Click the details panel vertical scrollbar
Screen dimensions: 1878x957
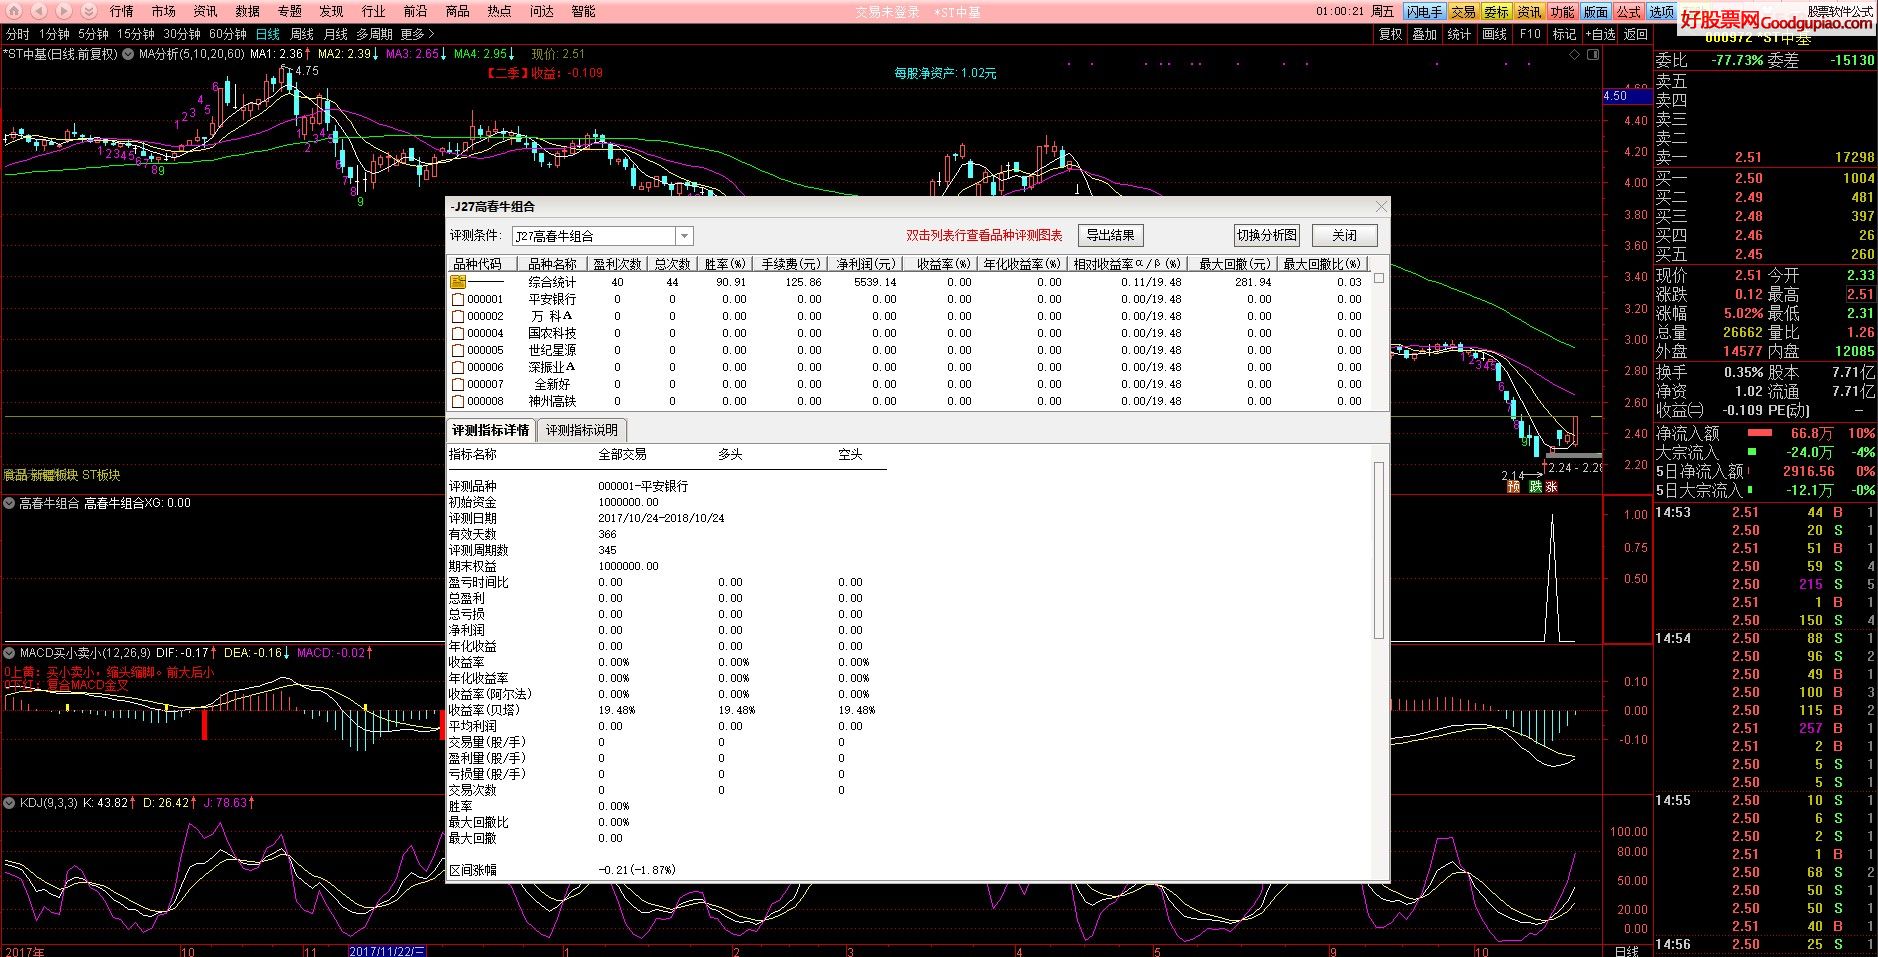coord(1379,550)
